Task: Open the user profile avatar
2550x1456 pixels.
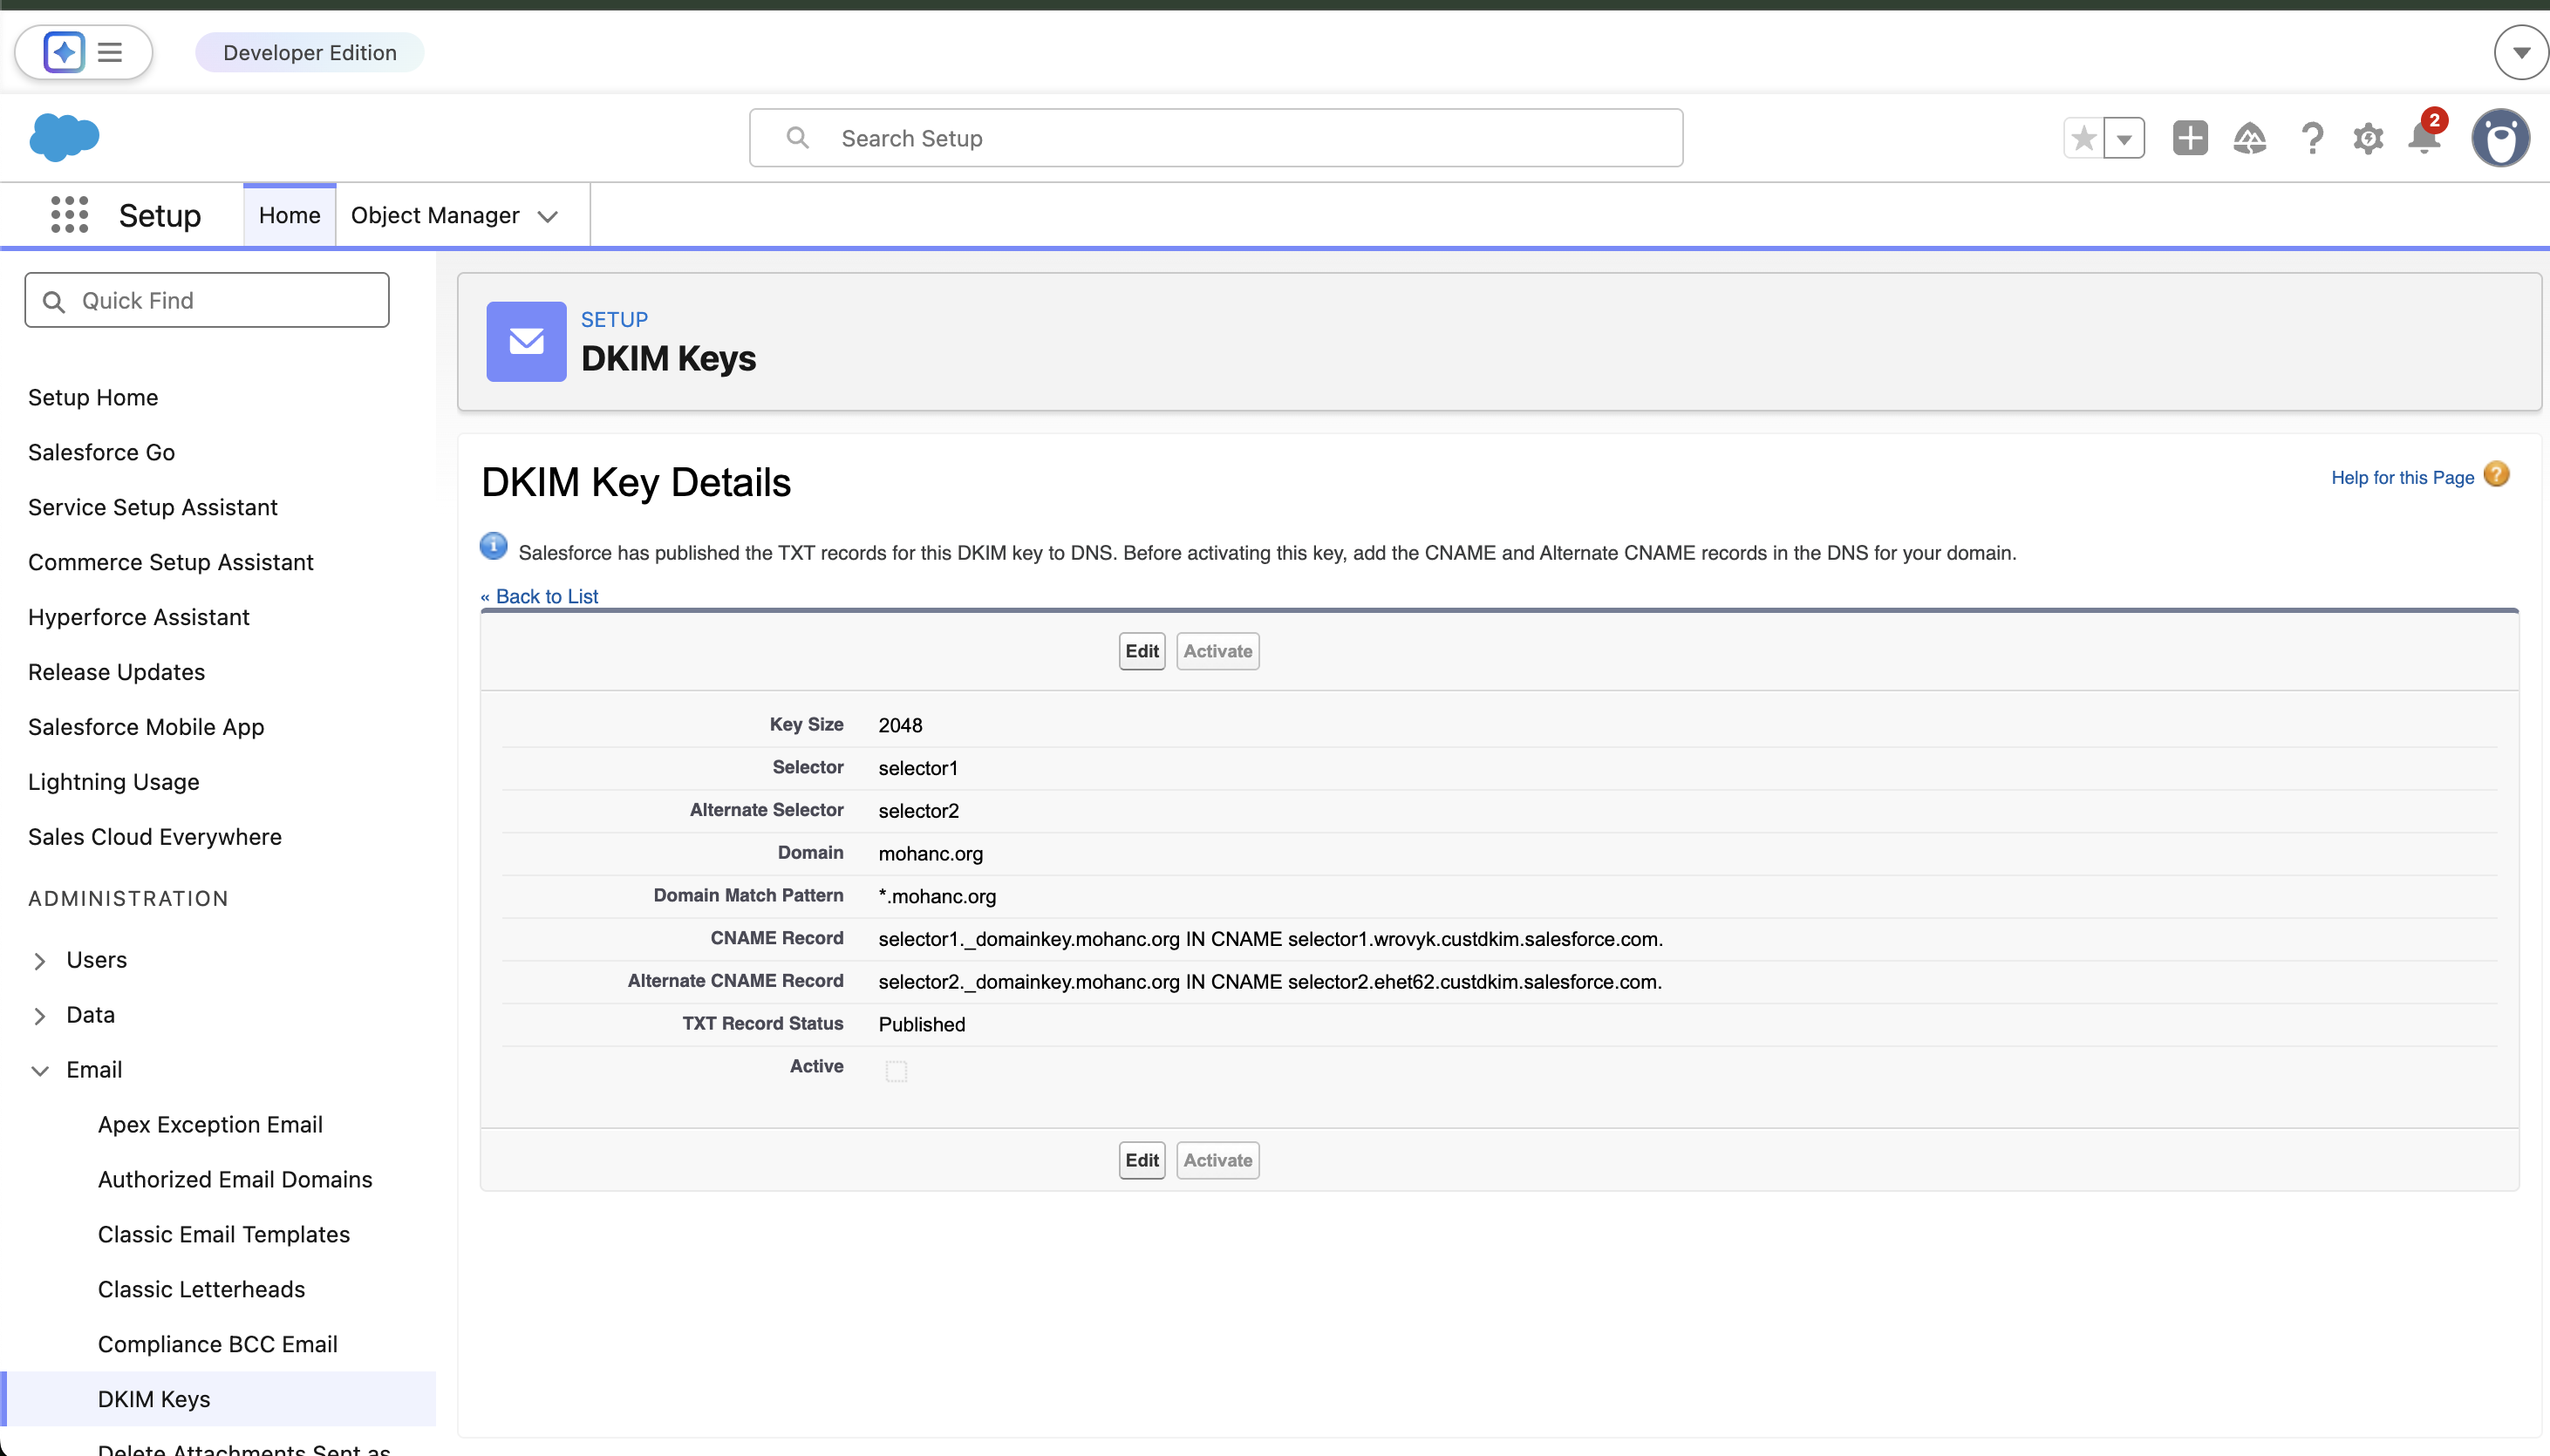Action: pos(2501,137)
